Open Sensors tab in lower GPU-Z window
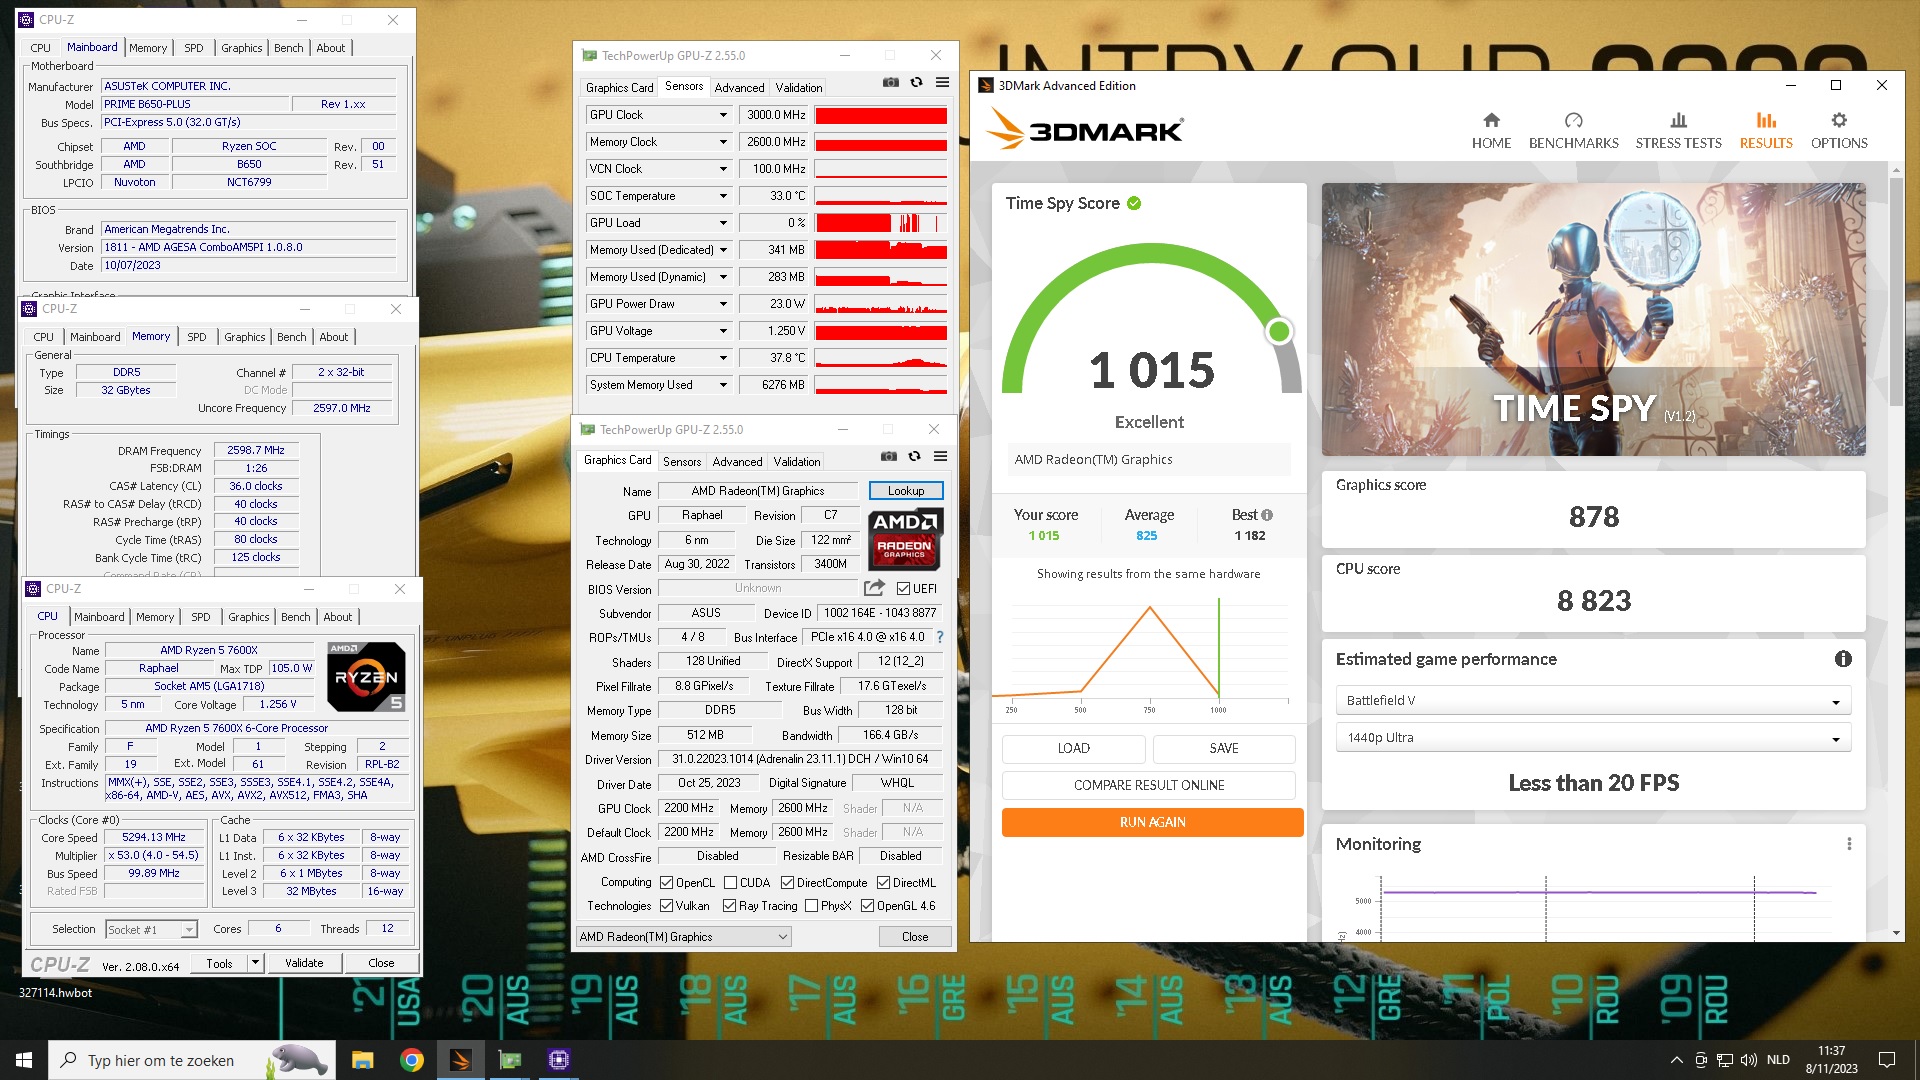 coord(682,462)
